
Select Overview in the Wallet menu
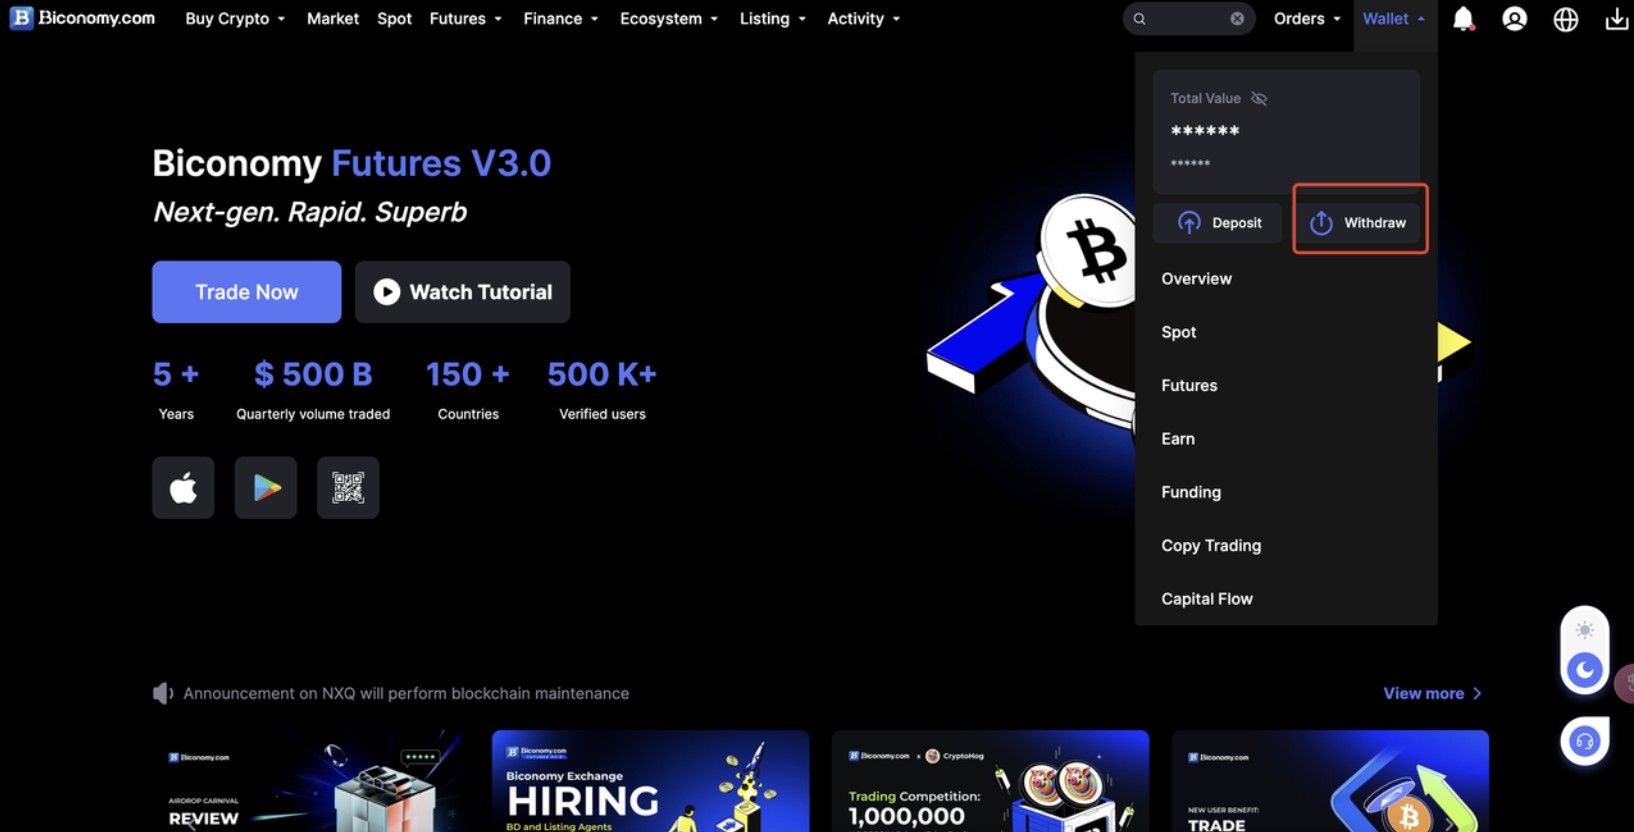(1196, 279)
